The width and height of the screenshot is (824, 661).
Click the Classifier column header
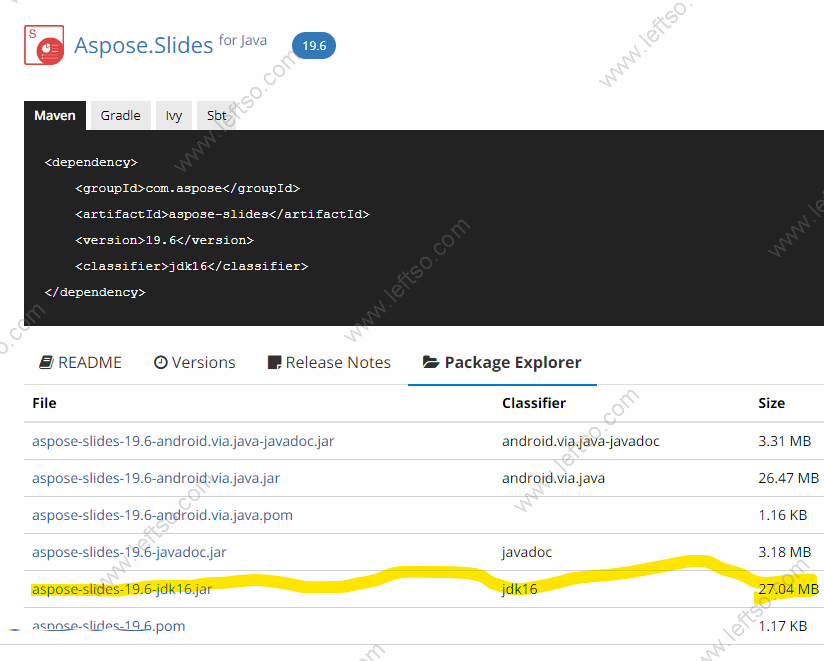click(534, 403)
